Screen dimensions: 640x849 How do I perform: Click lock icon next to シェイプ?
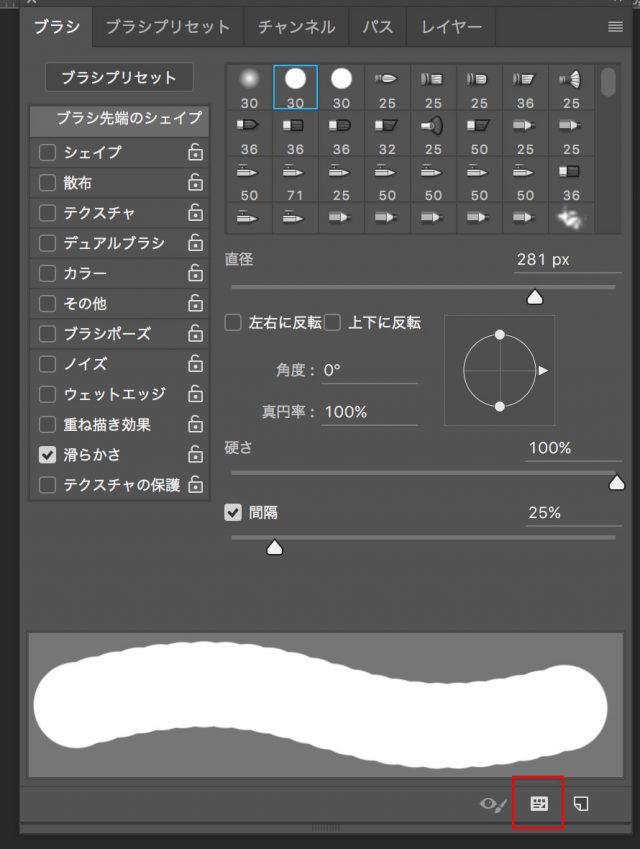tap(196, 153)
